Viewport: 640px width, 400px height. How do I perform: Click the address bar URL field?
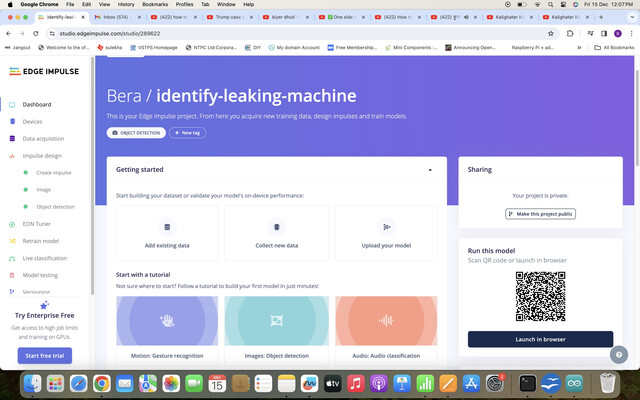(298, 33)
